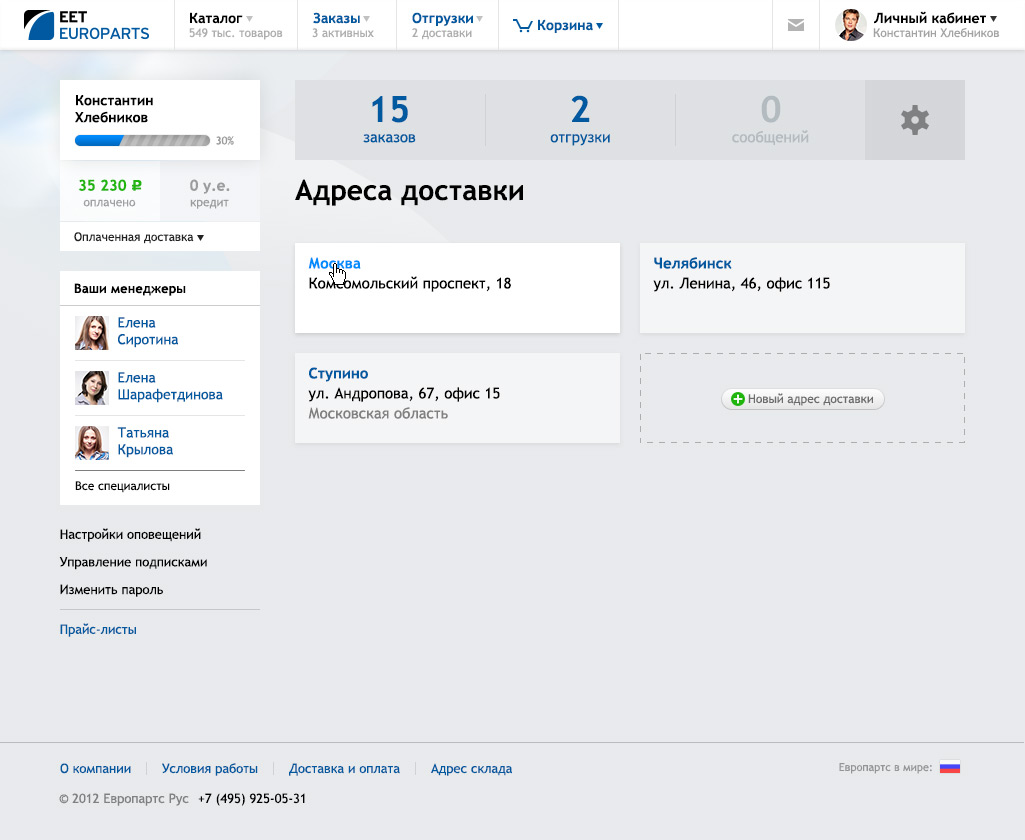Image resolution: width=1025 pixels, height=840 pixels.
Task: Switch to the 15 заказов tab
Action: [x=389, y=120]
